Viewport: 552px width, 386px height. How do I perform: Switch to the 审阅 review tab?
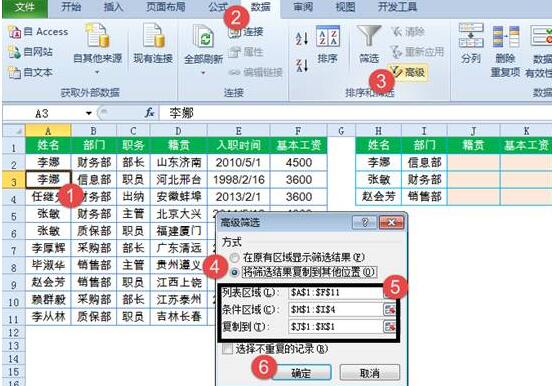(303, 7)
